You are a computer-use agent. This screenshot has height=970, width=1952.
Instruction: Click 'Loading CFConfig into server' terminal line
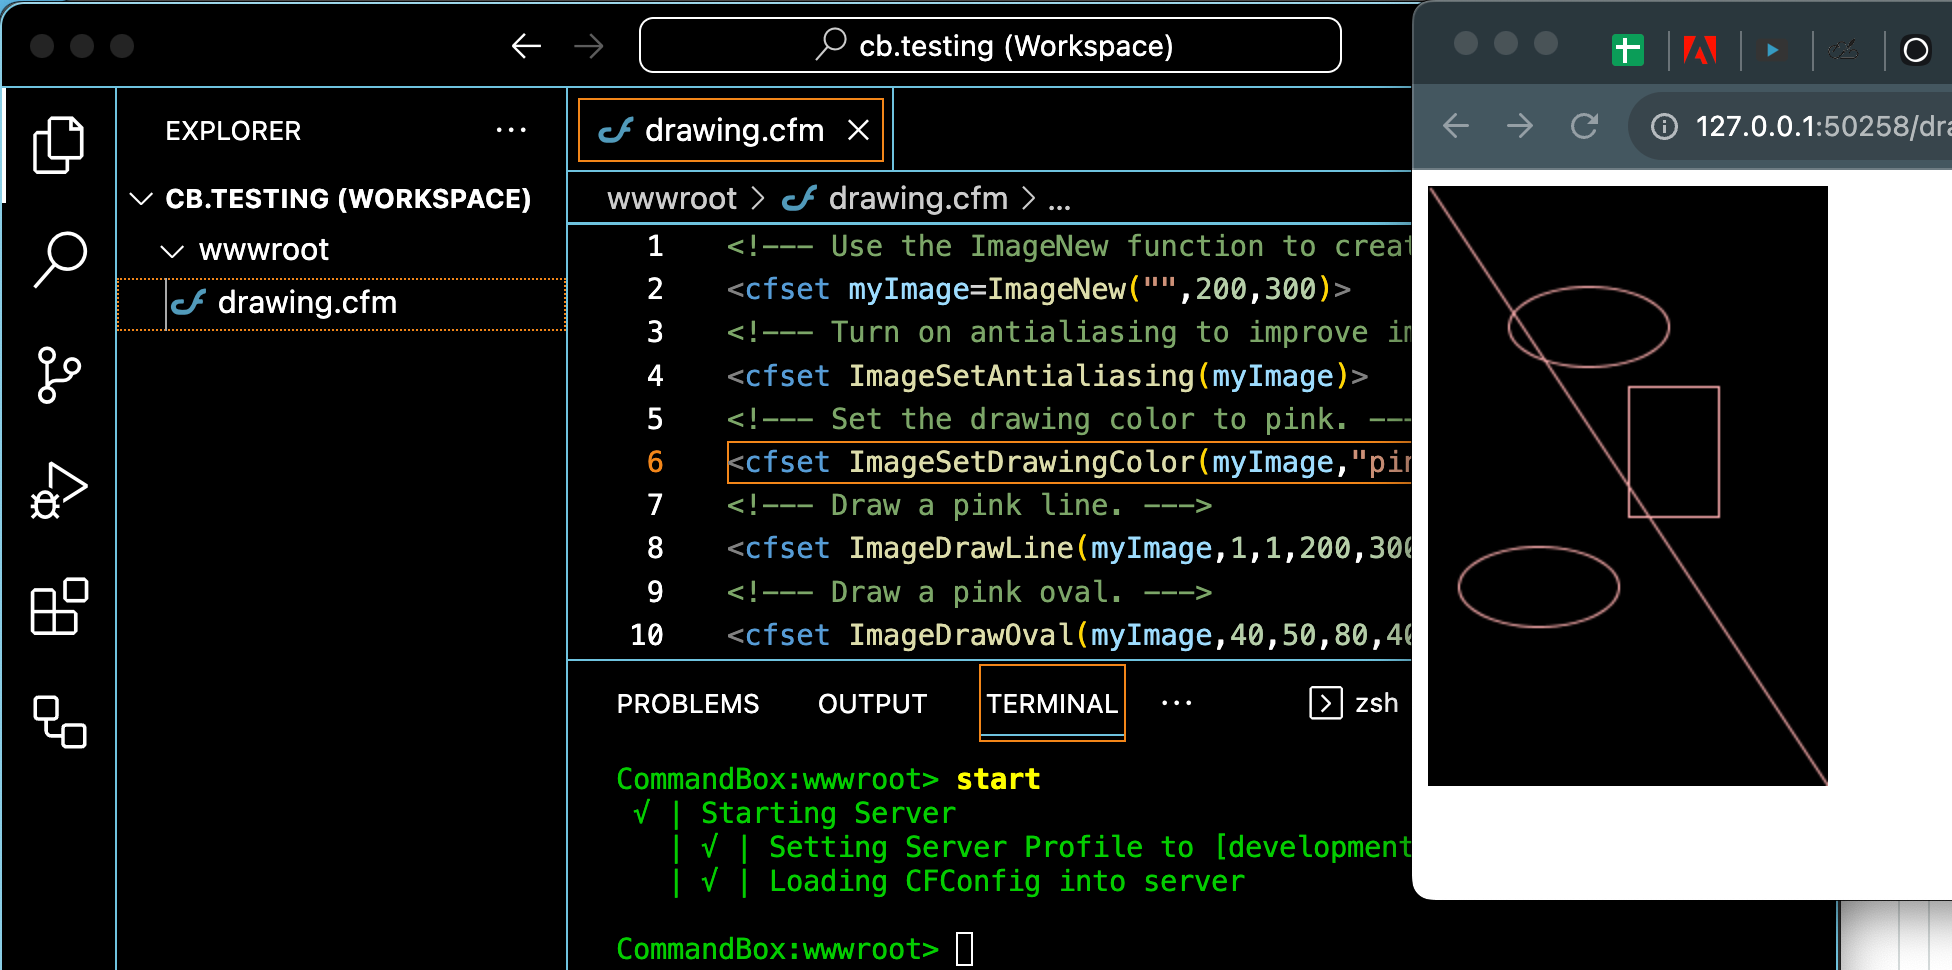tap(1007, 881)
